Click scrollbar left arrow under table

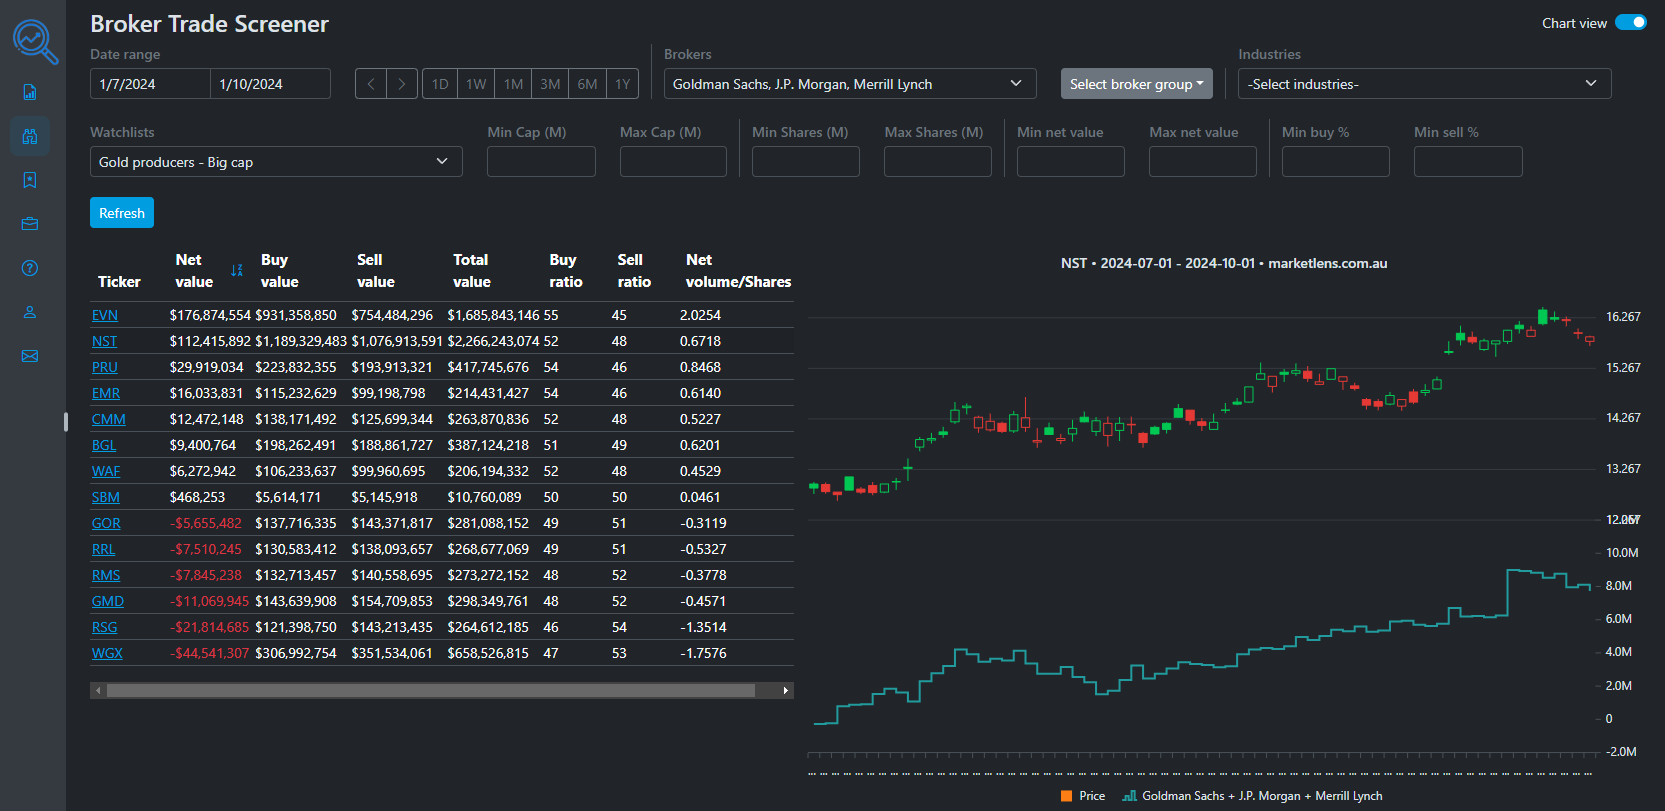coord(98,690)
